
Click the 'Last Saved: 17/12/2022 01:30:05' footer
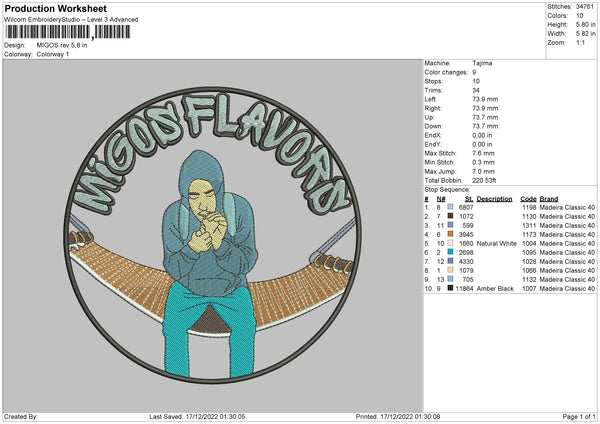pyautogui.click(x=197, y=416)
